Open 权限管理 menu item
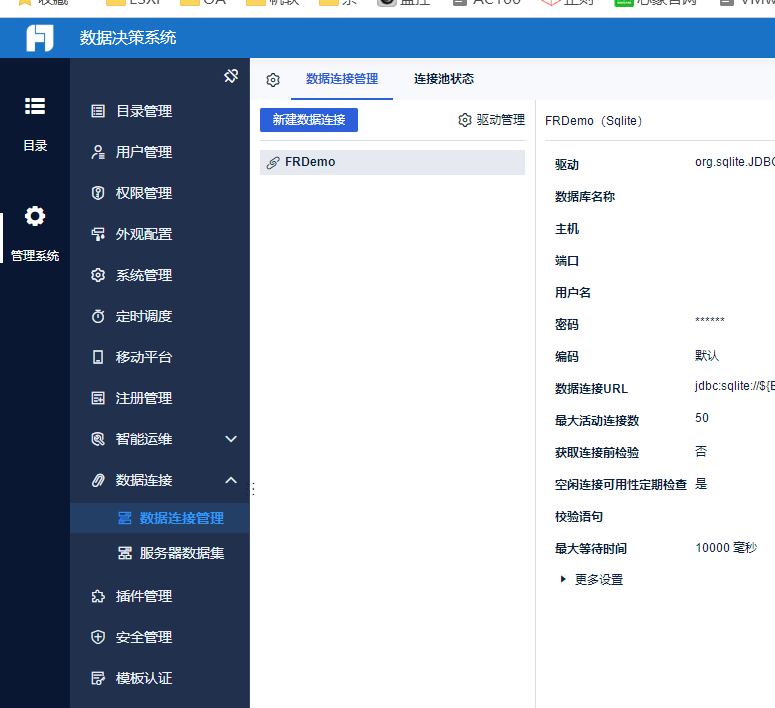 (144, 193)
